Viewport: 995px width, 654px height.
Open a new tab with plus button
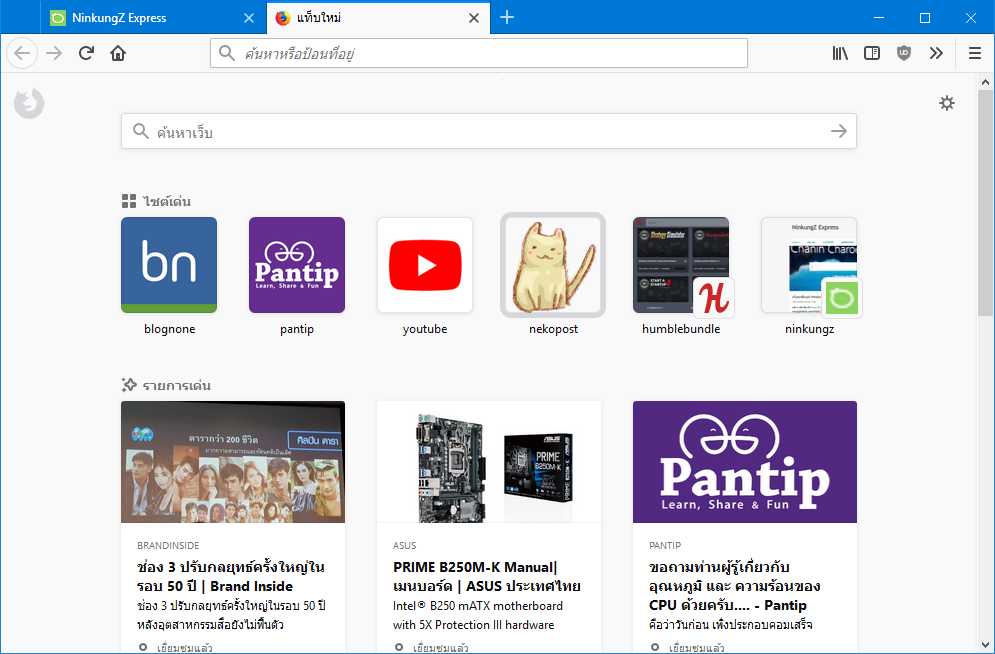(x=506, y=18)
